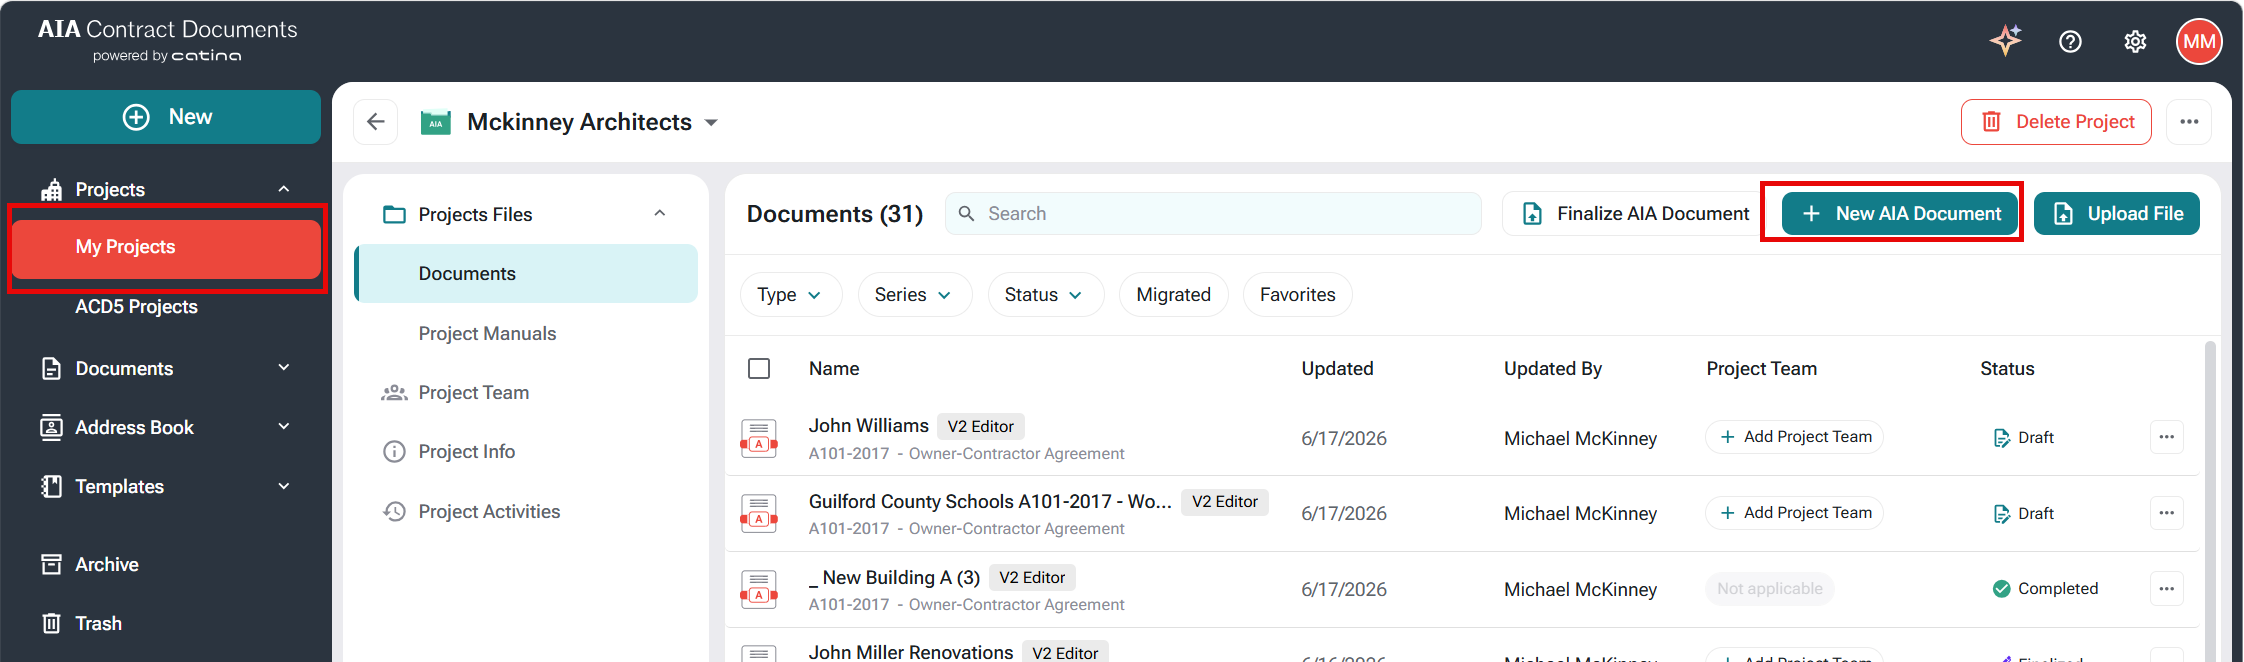
Task: Click the Project Team column header
Action: 1761,369
